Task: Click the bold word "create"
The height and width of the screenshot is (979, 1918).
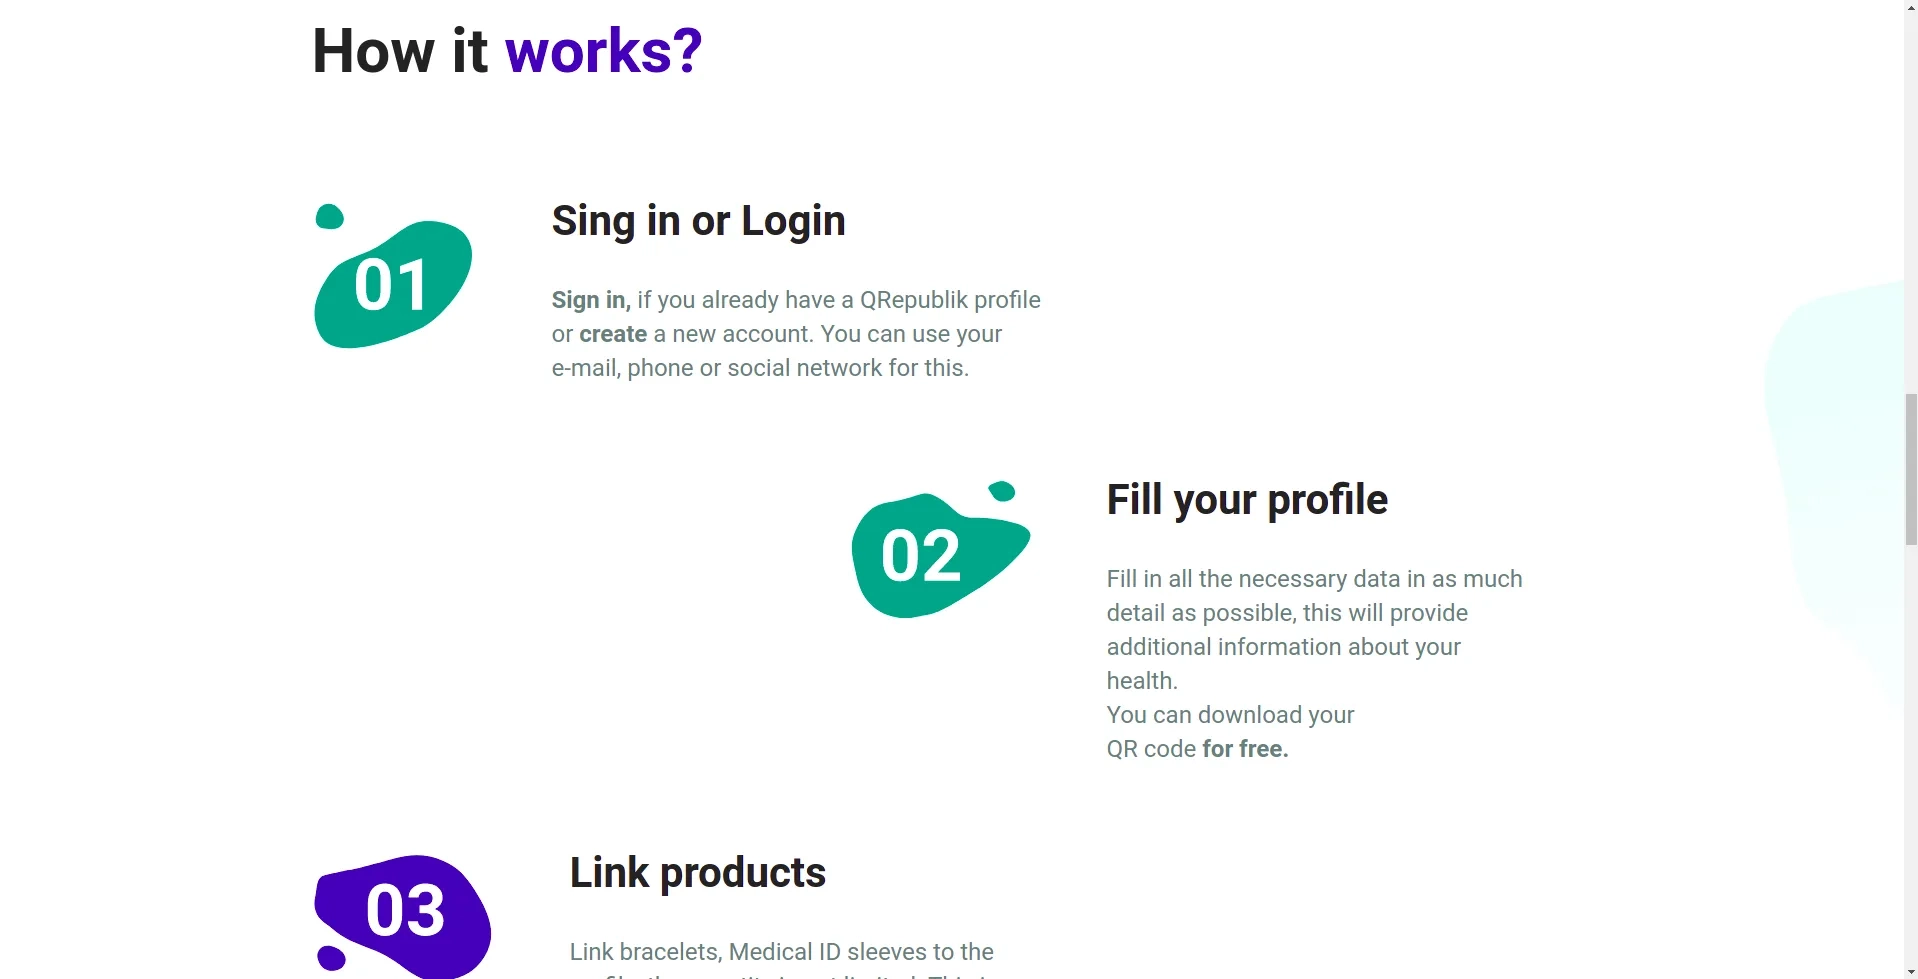Action: pyautogui.click(x=613, y=334)
